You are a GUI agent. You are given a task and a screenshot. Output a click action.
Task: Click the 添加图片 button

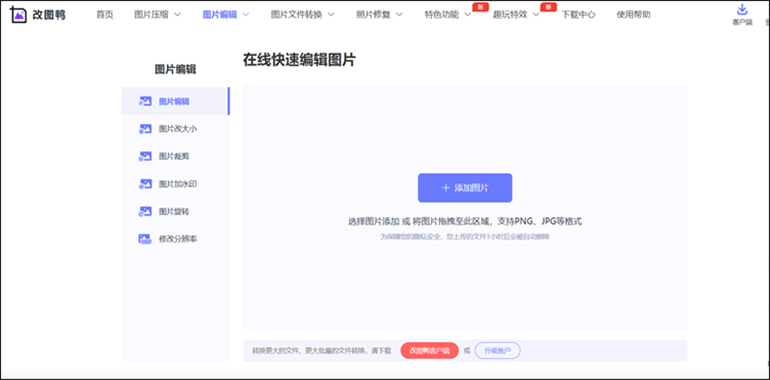465,188
